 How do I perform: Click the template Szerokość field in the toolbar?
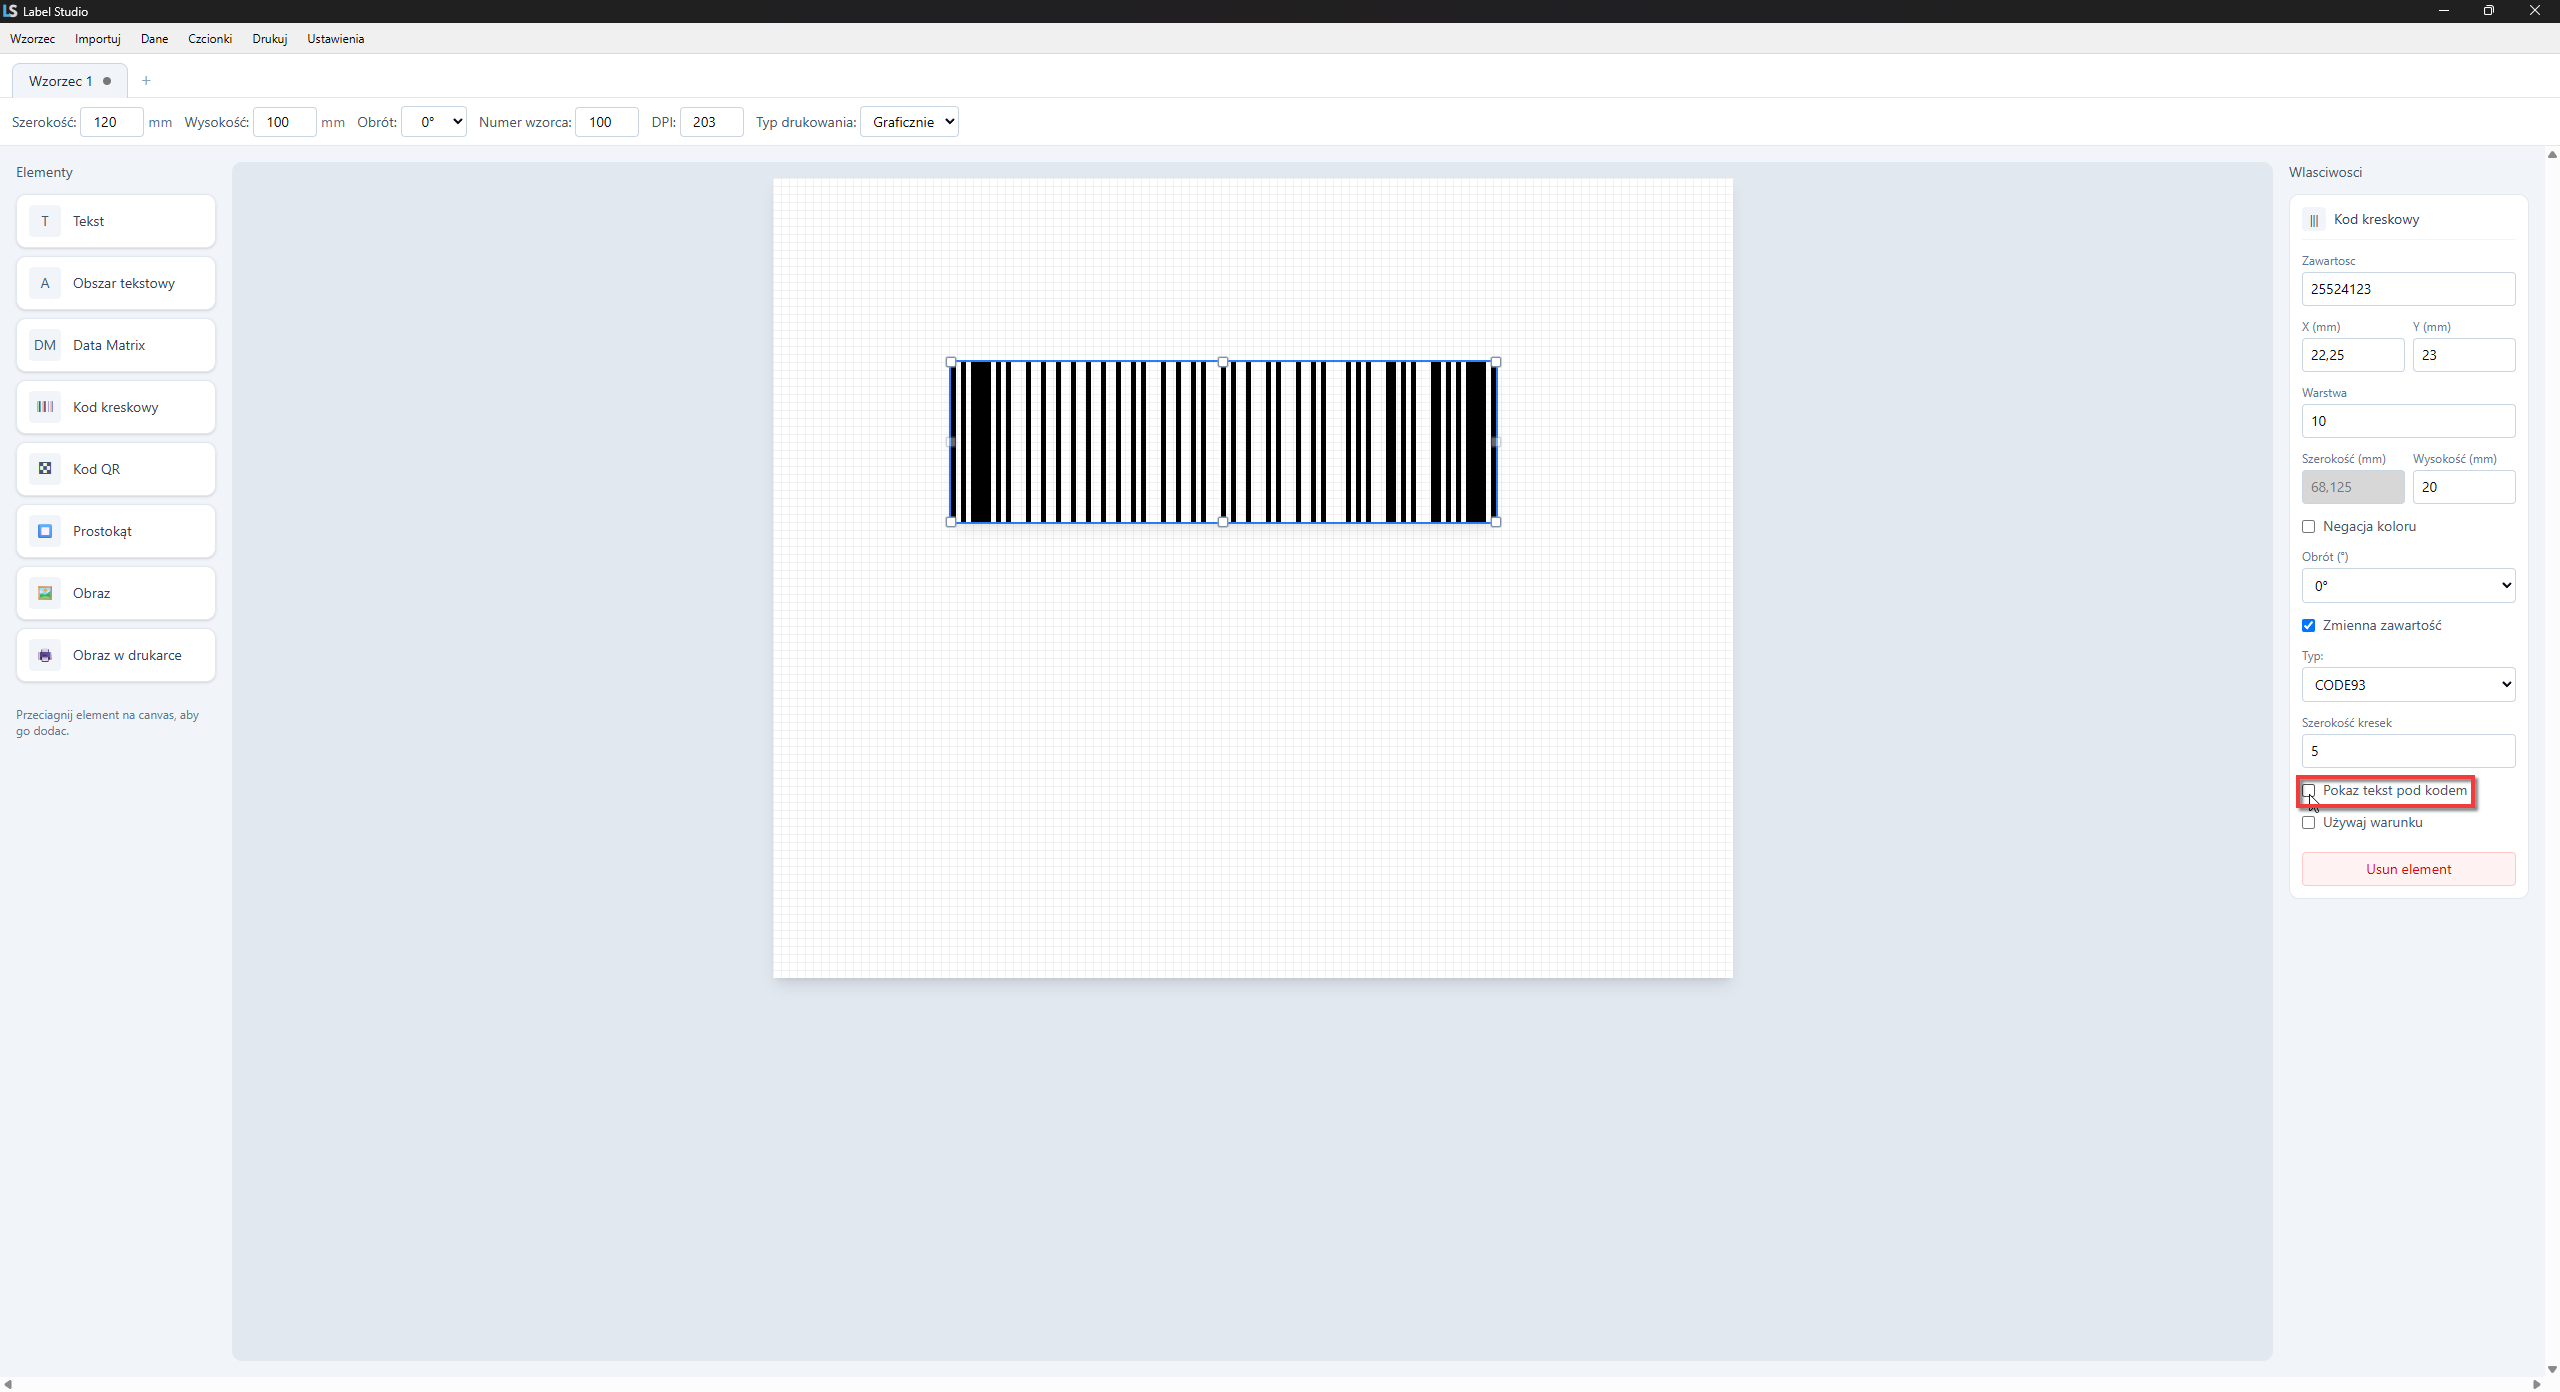coord(112,122)
